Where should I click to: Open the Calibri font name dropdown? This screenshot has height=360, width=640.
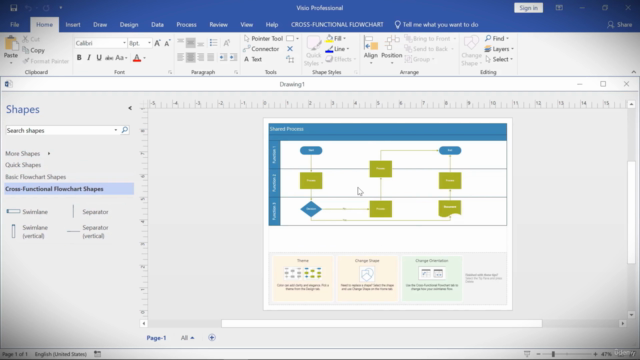point(124,43)
